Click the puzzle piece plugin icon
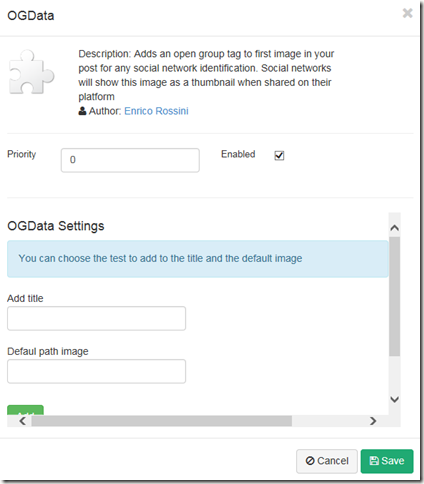424x484 pixels. click(31, 72)
